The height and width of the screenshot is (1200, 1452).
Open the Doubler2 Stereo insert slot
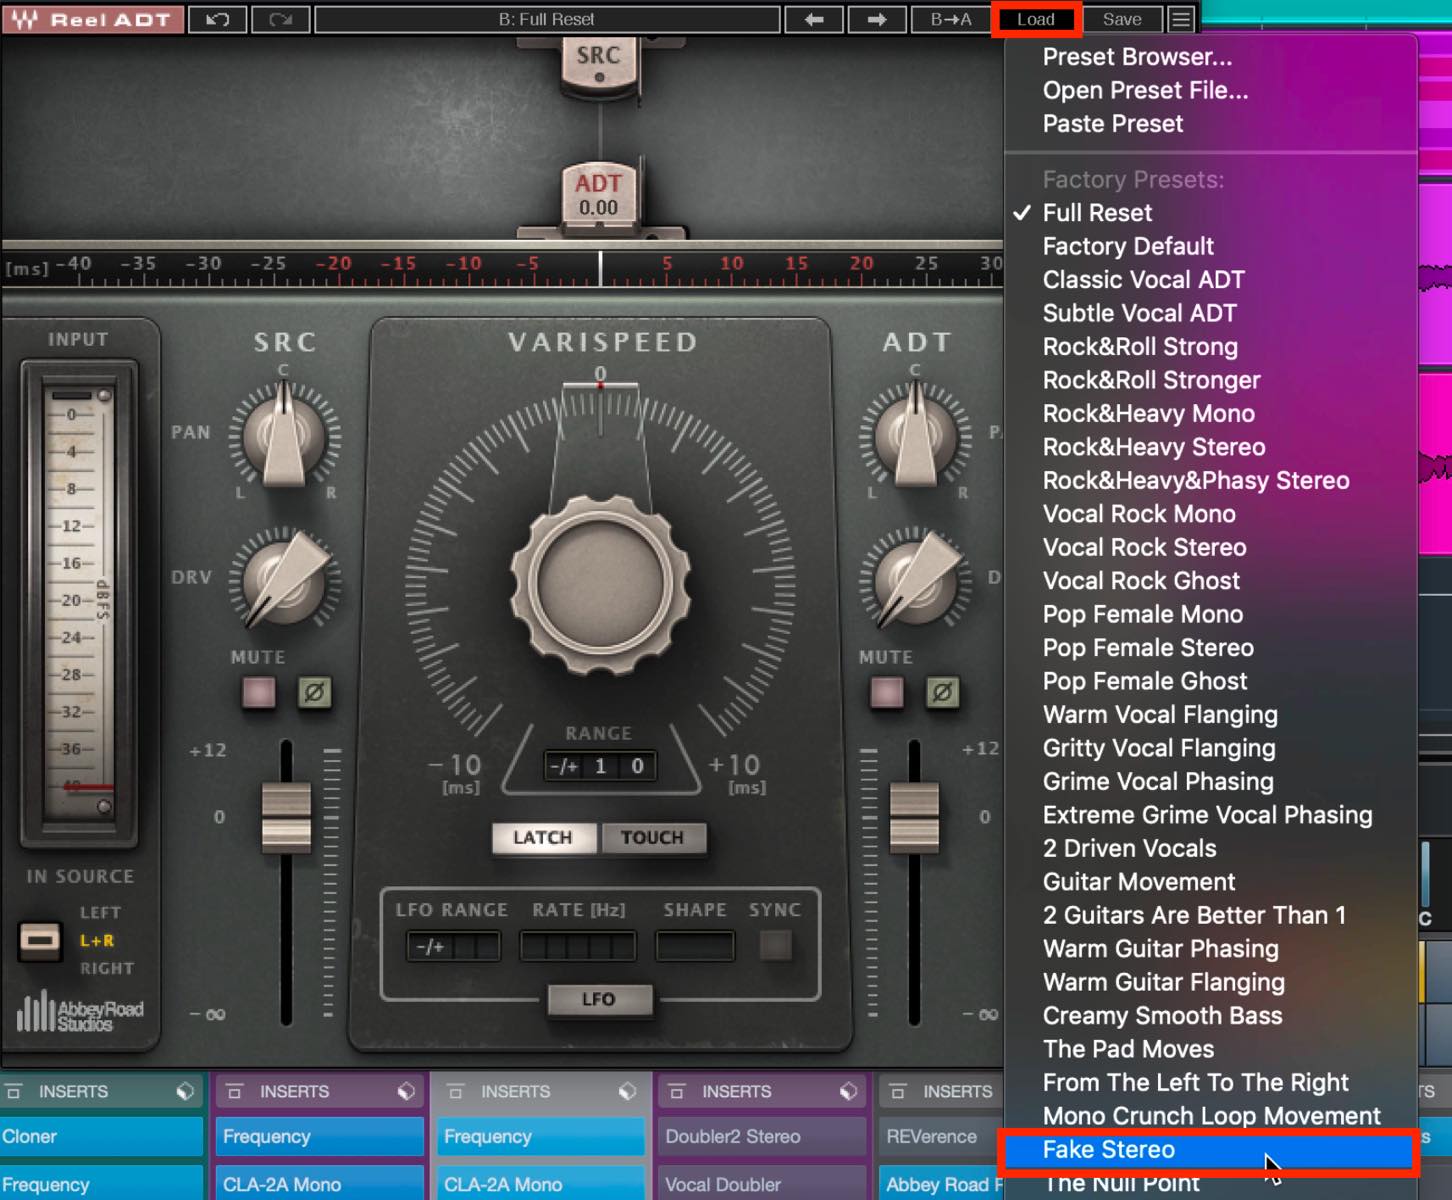762,1137
